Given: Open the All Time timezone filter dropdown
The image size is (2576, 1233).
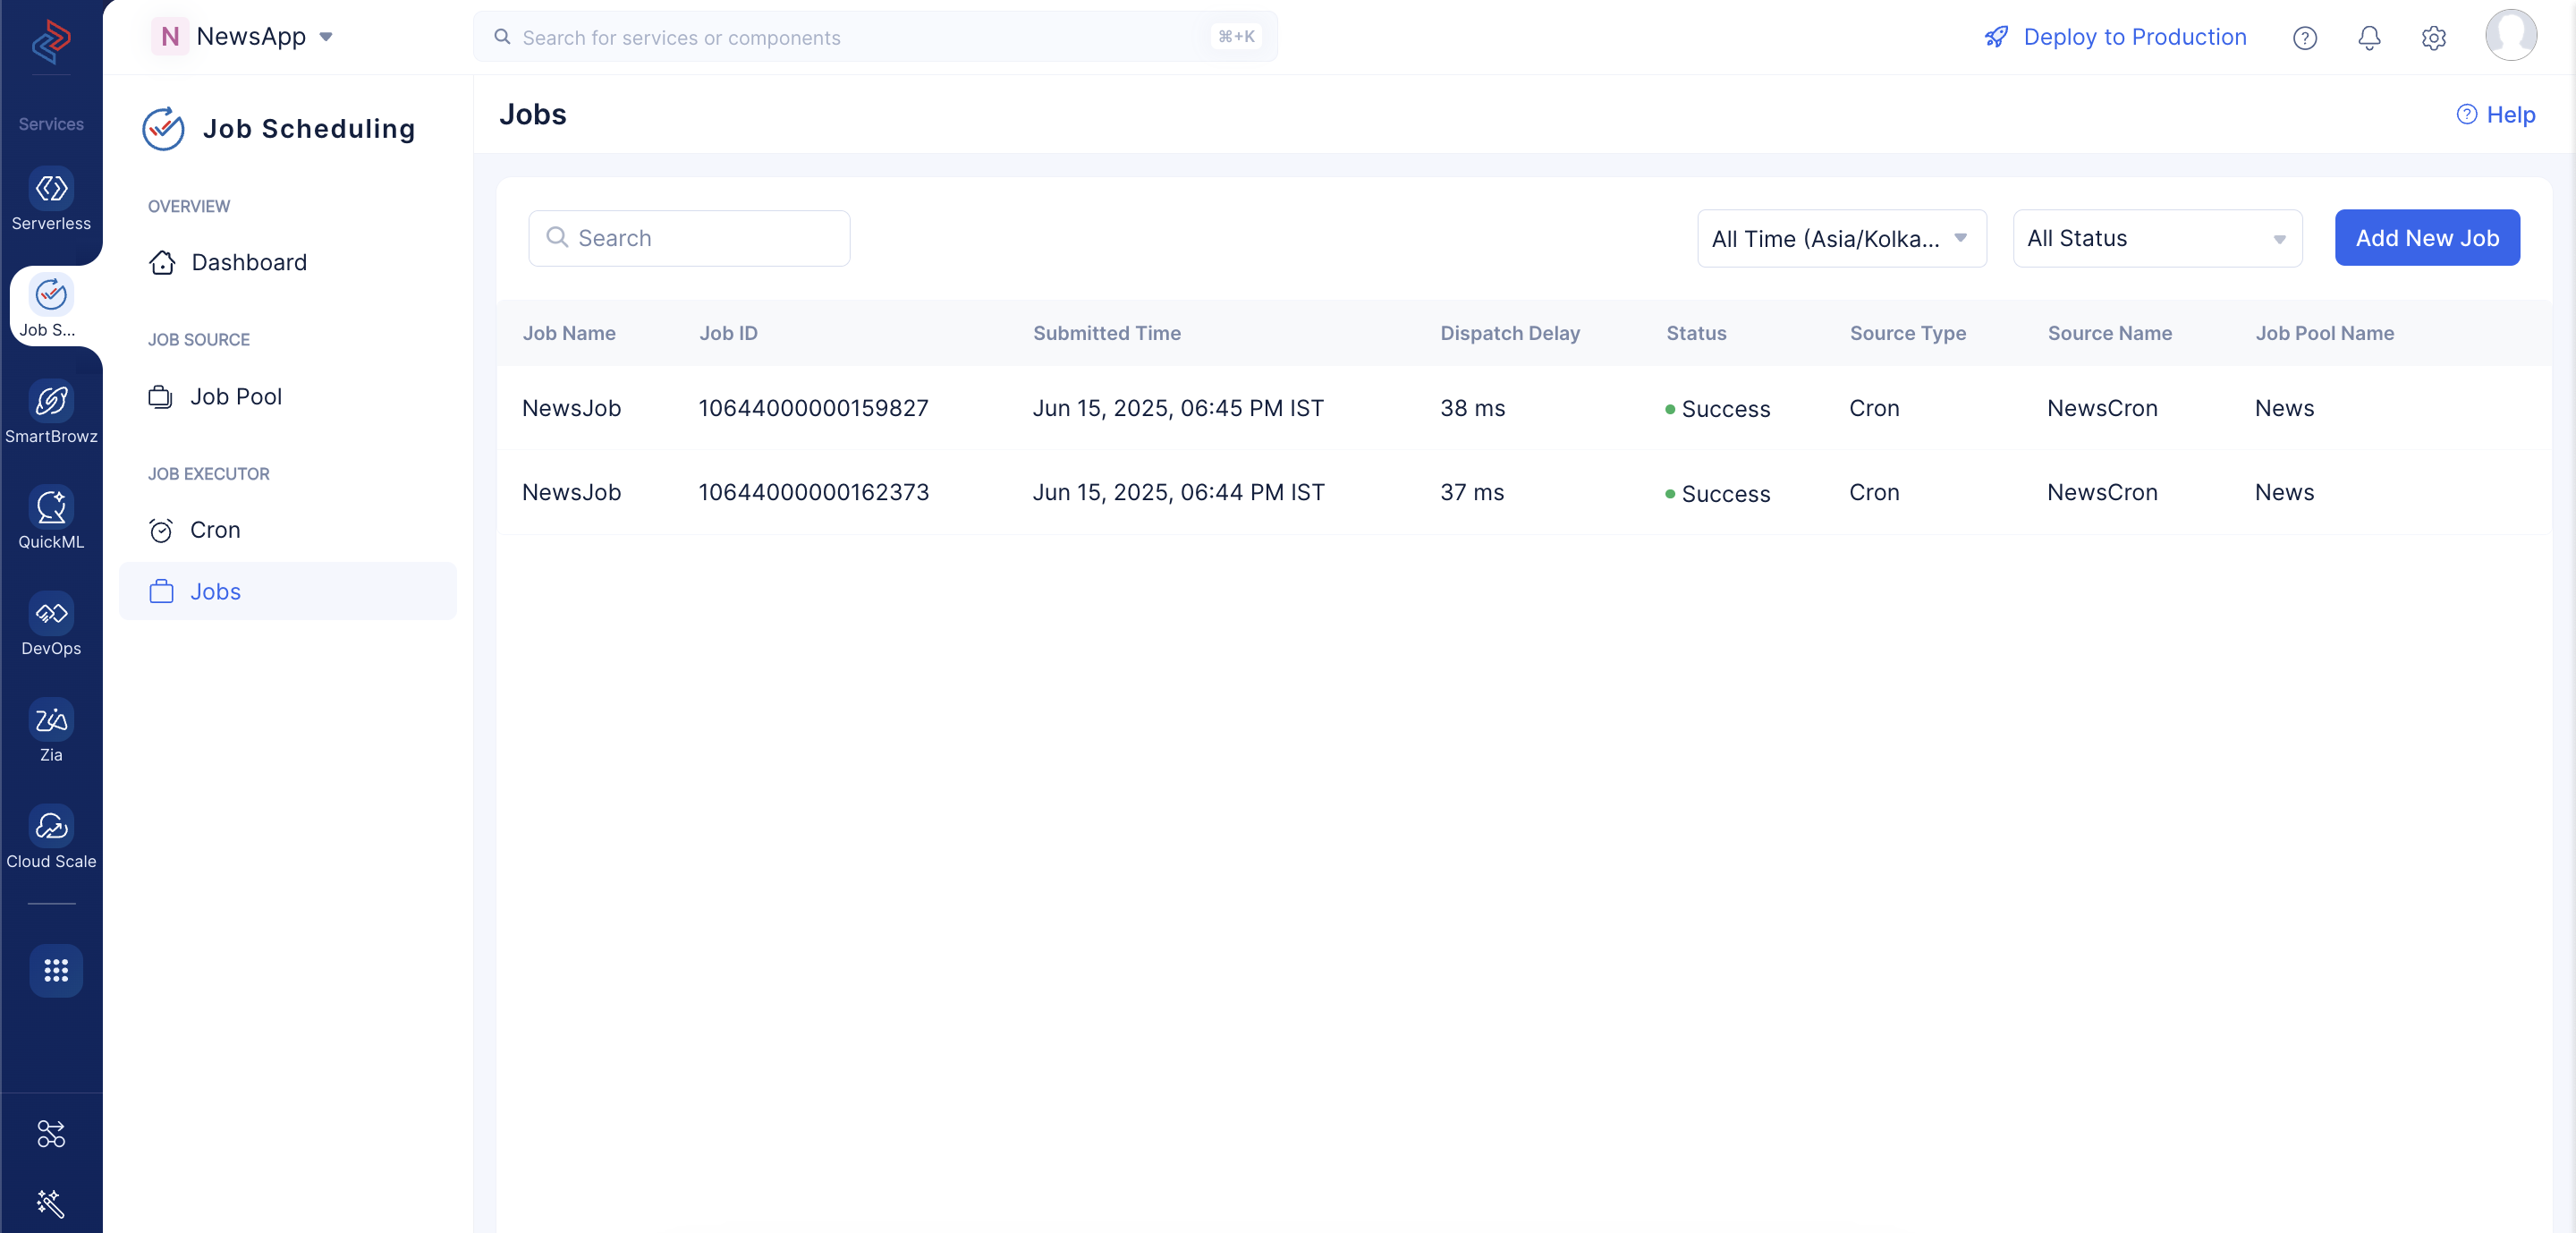Looking at the screenshot, I should (x=1841, y=238).
